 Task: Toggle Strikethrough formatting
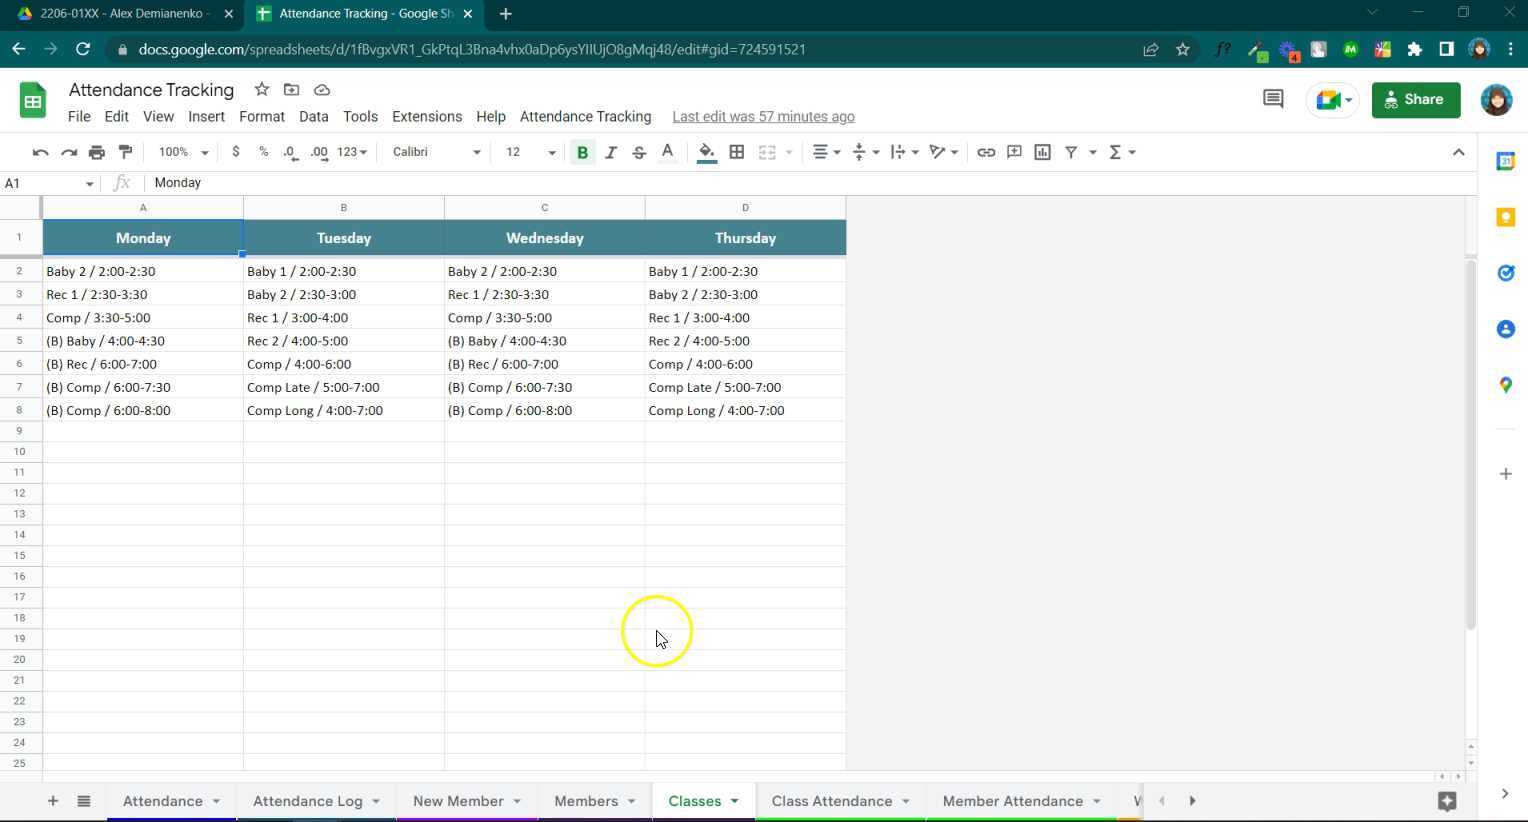tap(638, 152)
